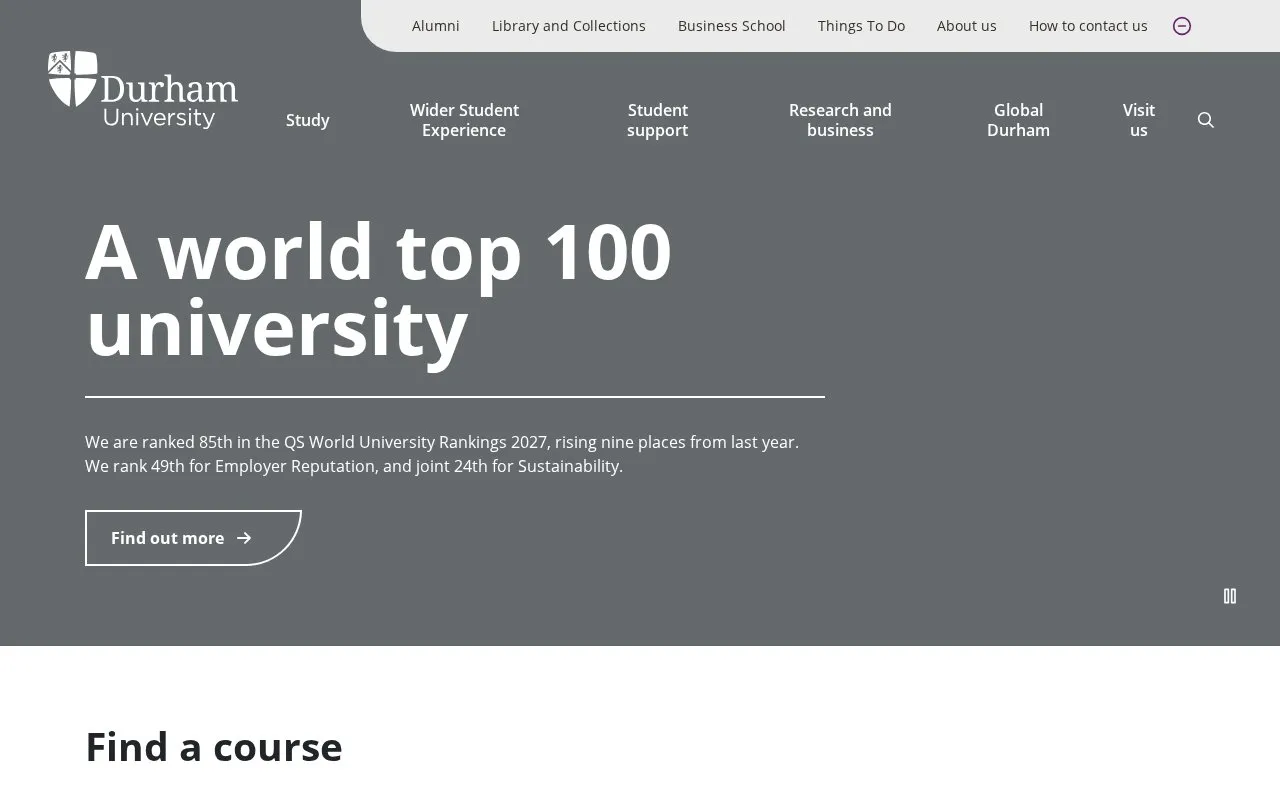This screenshot has height=800, width=1280.
Task: Visit Library and Collections link
Action: 569,26
